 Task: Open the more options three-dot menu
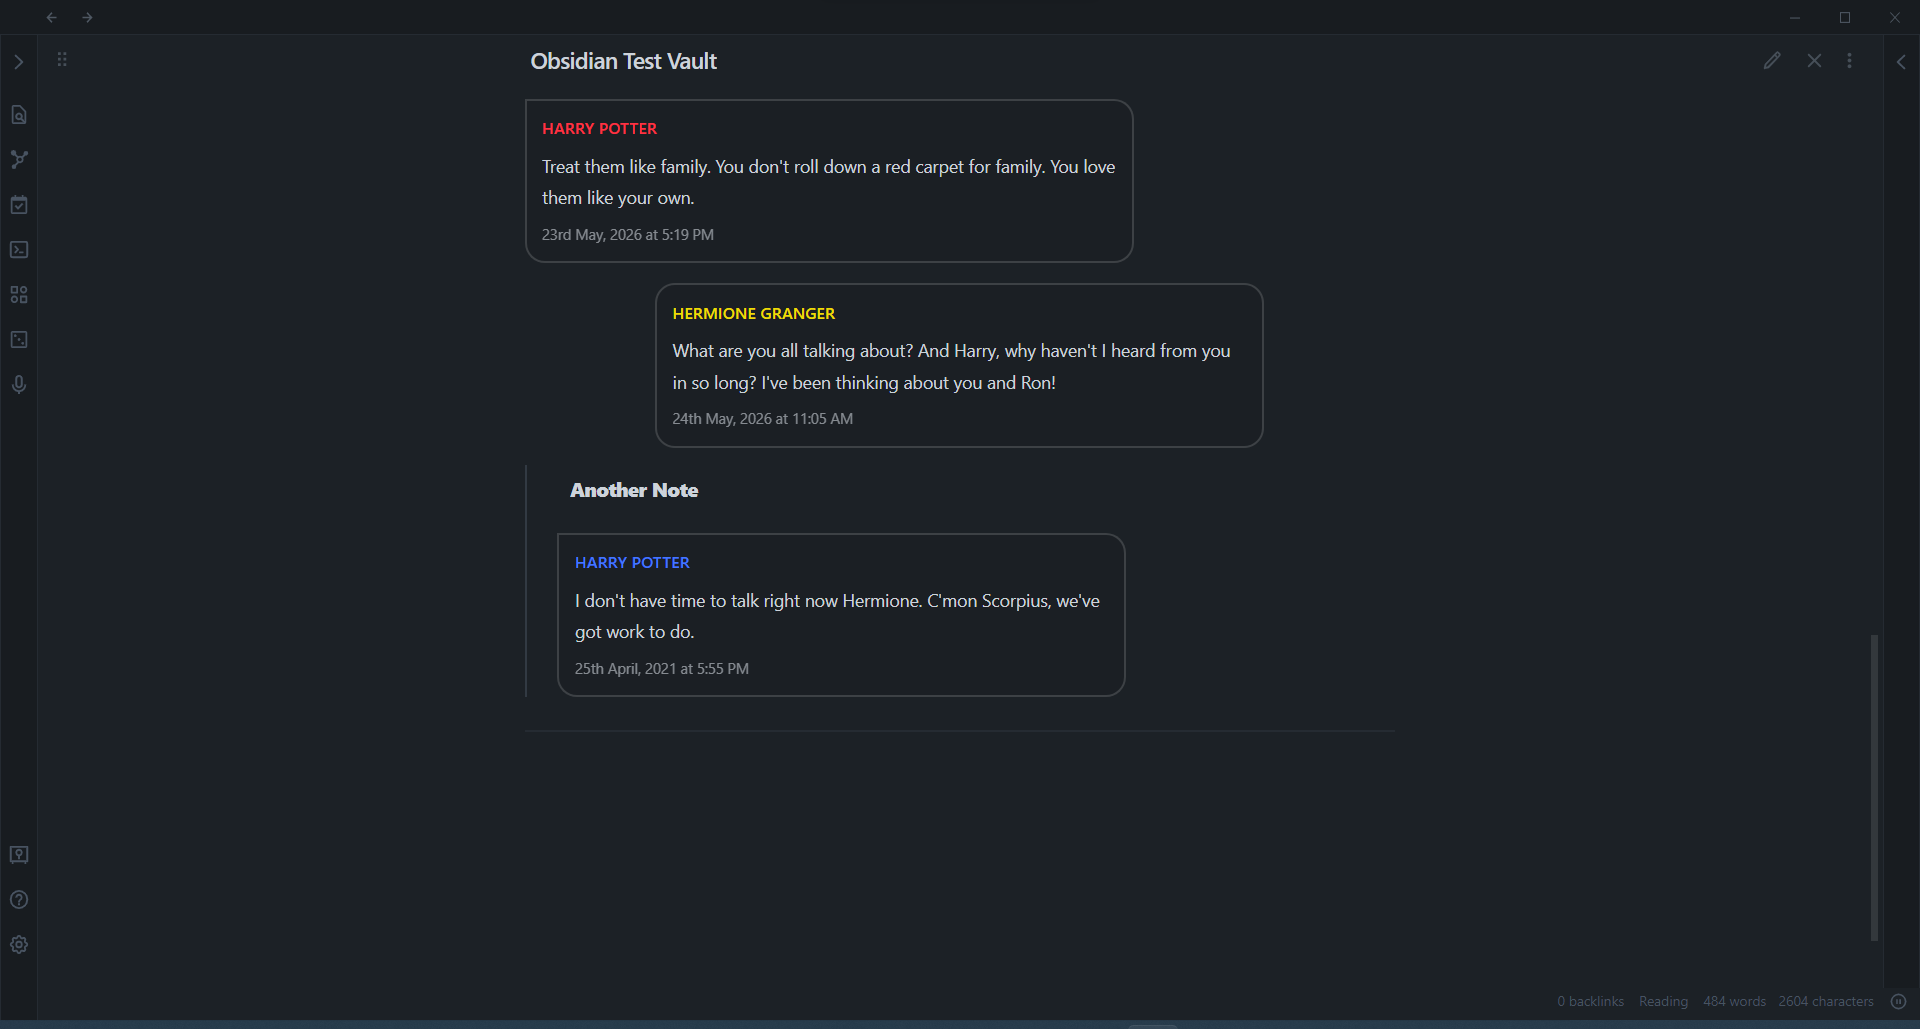point(1850,60)
